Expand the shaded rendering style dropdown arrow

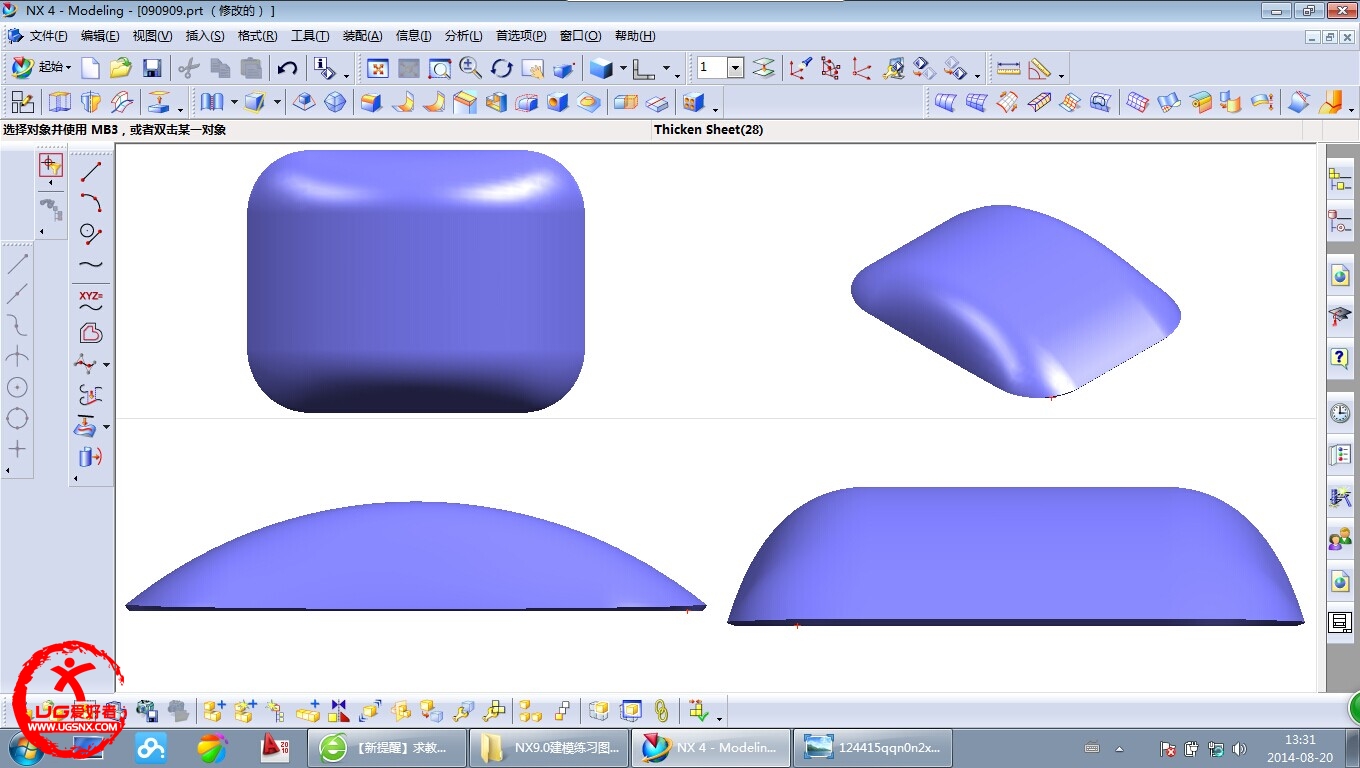622,68
